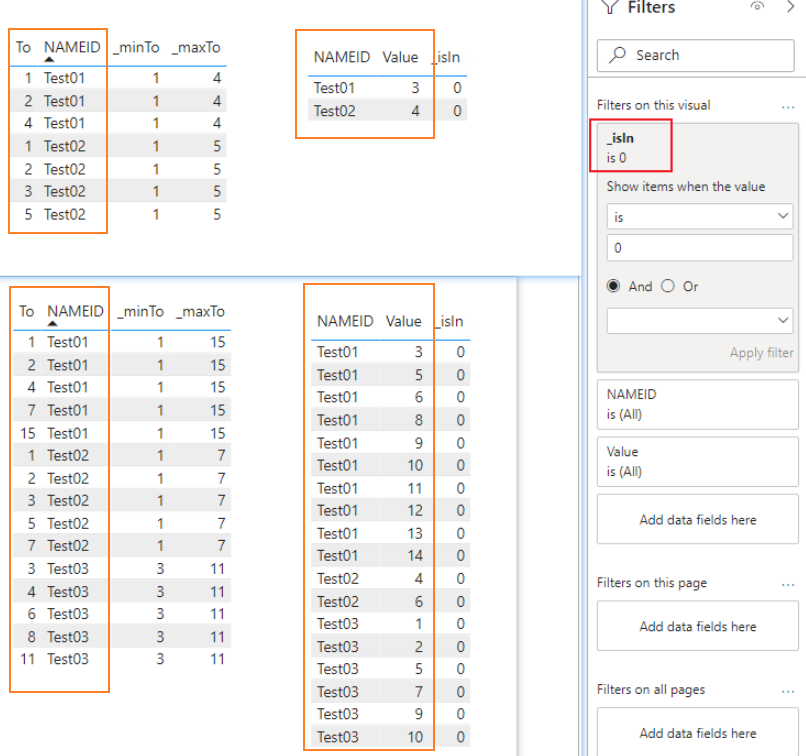Select the And radio button
806x756 pixels.
pos(613,286)
